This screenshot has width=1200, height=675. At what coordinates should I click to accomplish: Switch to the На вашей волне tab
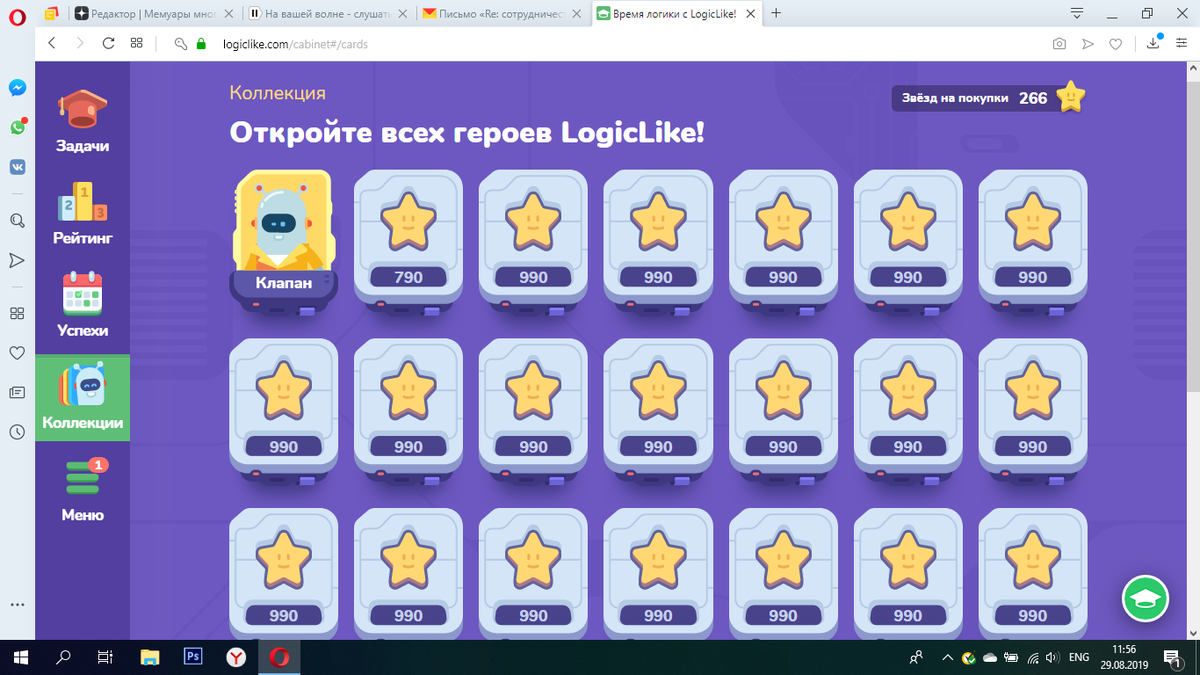click(327, 14)
